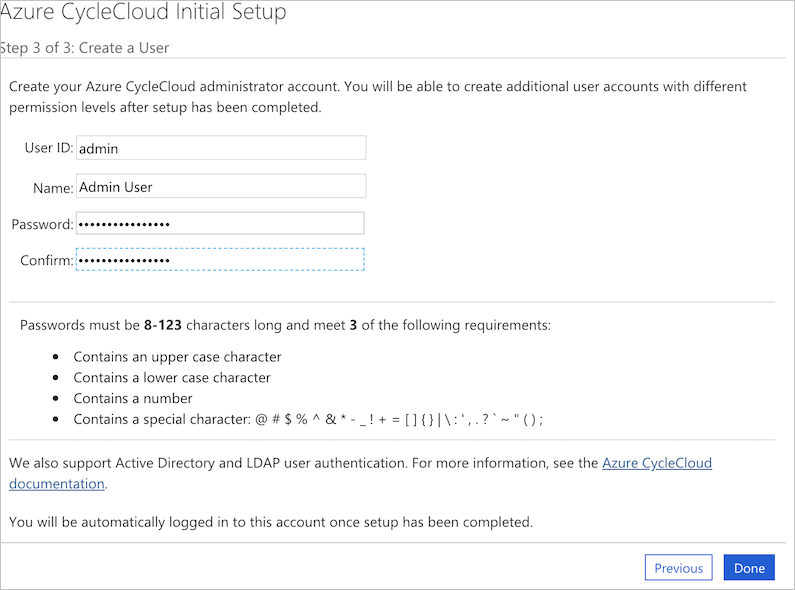Click the upper case character requirement
The image size is (795, 590).
coord(177,357)
